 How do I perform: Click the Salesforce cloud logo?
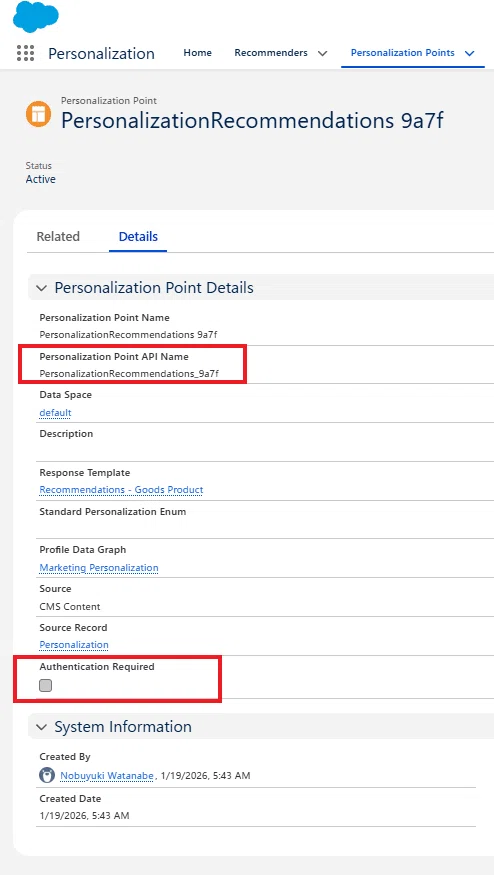36,17
